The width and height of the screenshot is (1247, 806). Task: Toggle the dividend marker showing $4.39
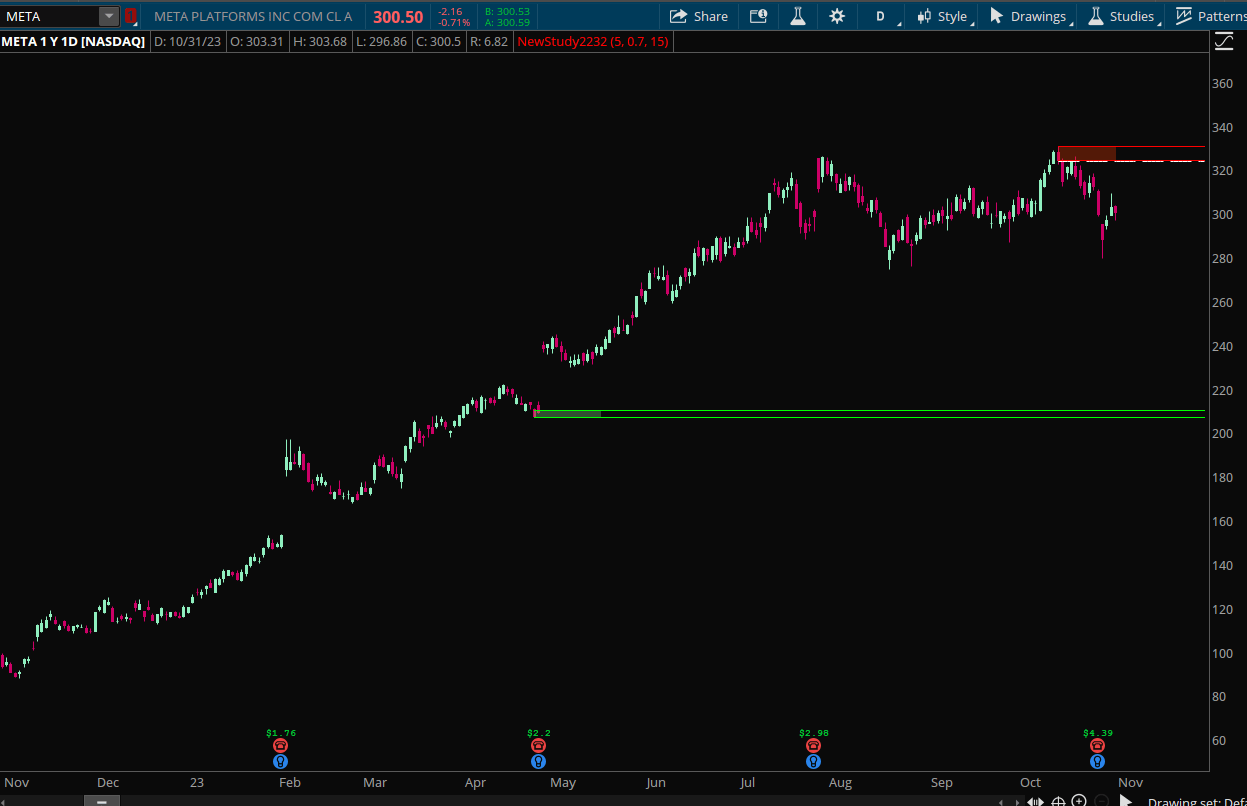(1097, 745)
